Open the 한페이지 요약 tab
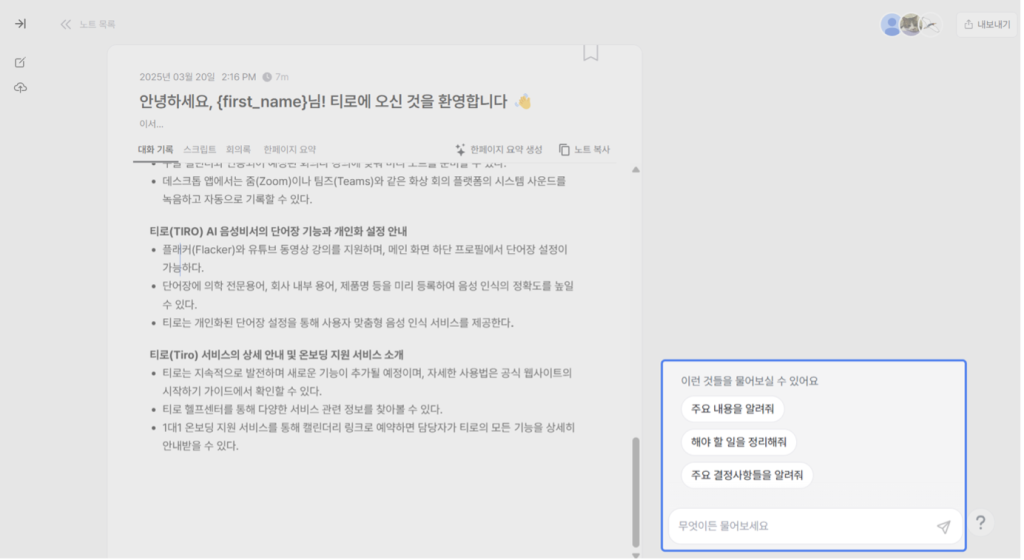Image resolution: width=1024 pixels, height=560 pixels. pyautogui.click(x=289, y=149)
